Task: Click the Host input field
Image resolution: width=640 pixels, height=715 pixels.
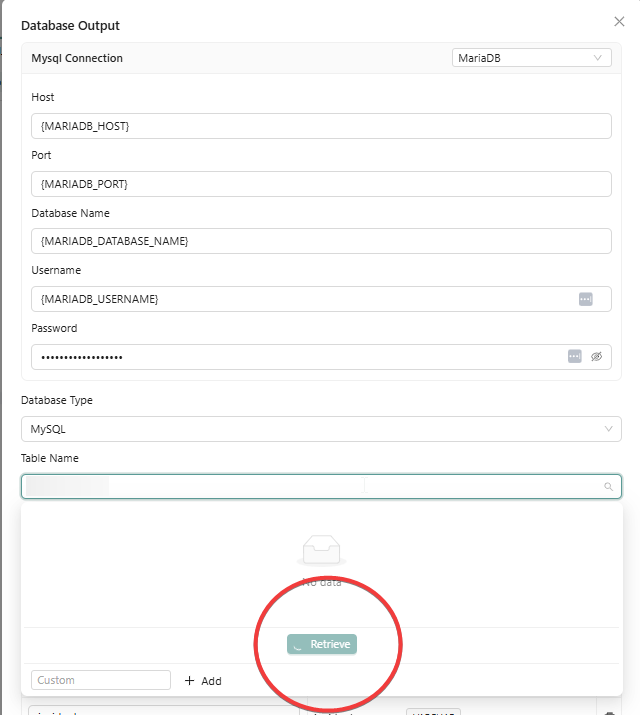Action: (x=321, y=126)
